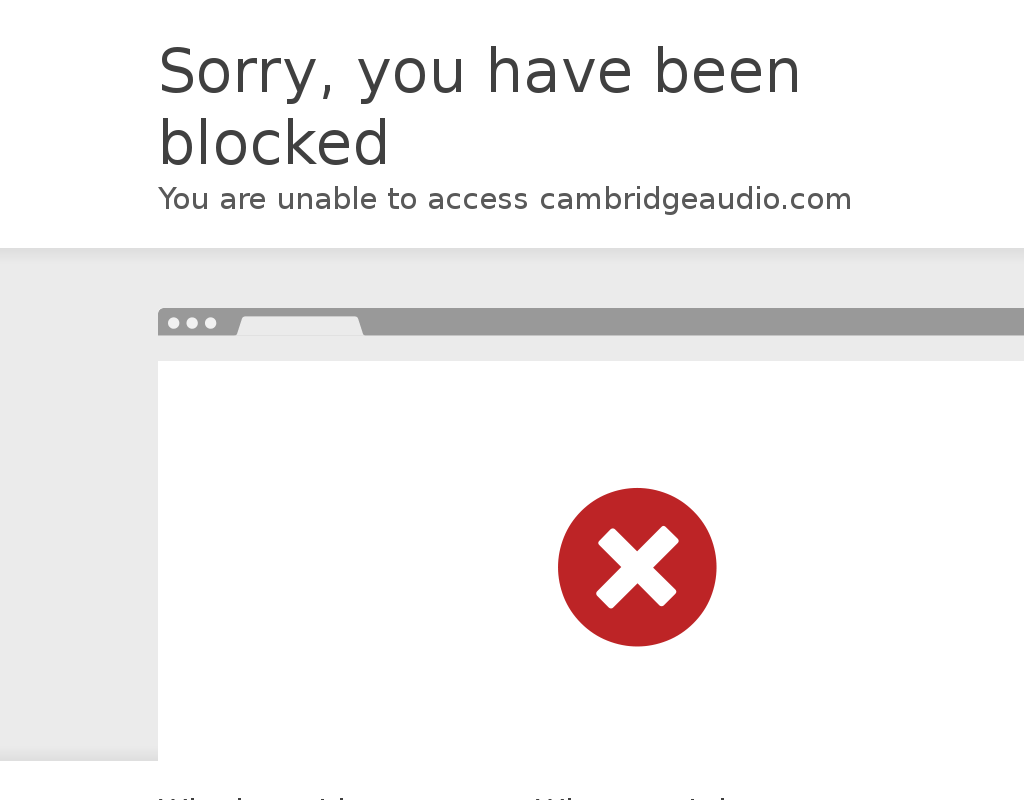Click the word "access" in the subheading
The width and height of the screenshot is (1024, 800).
coord(477,199)
